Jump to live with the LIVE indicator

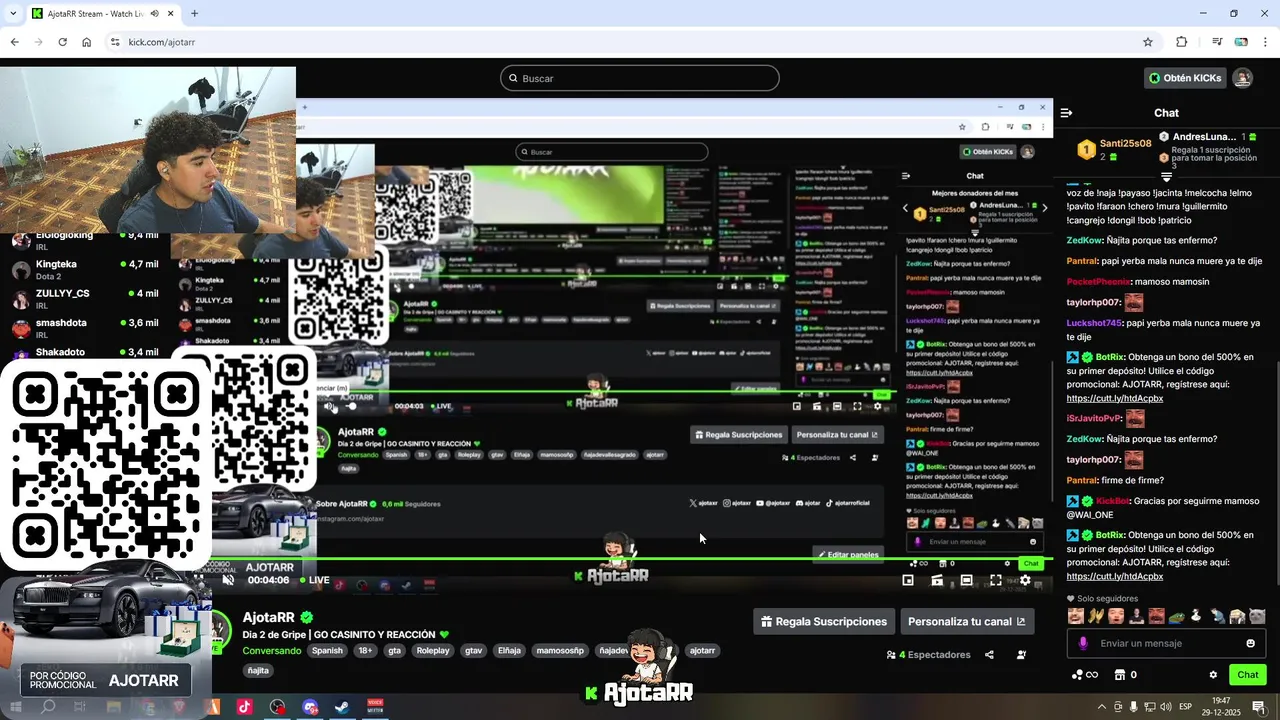314,580
